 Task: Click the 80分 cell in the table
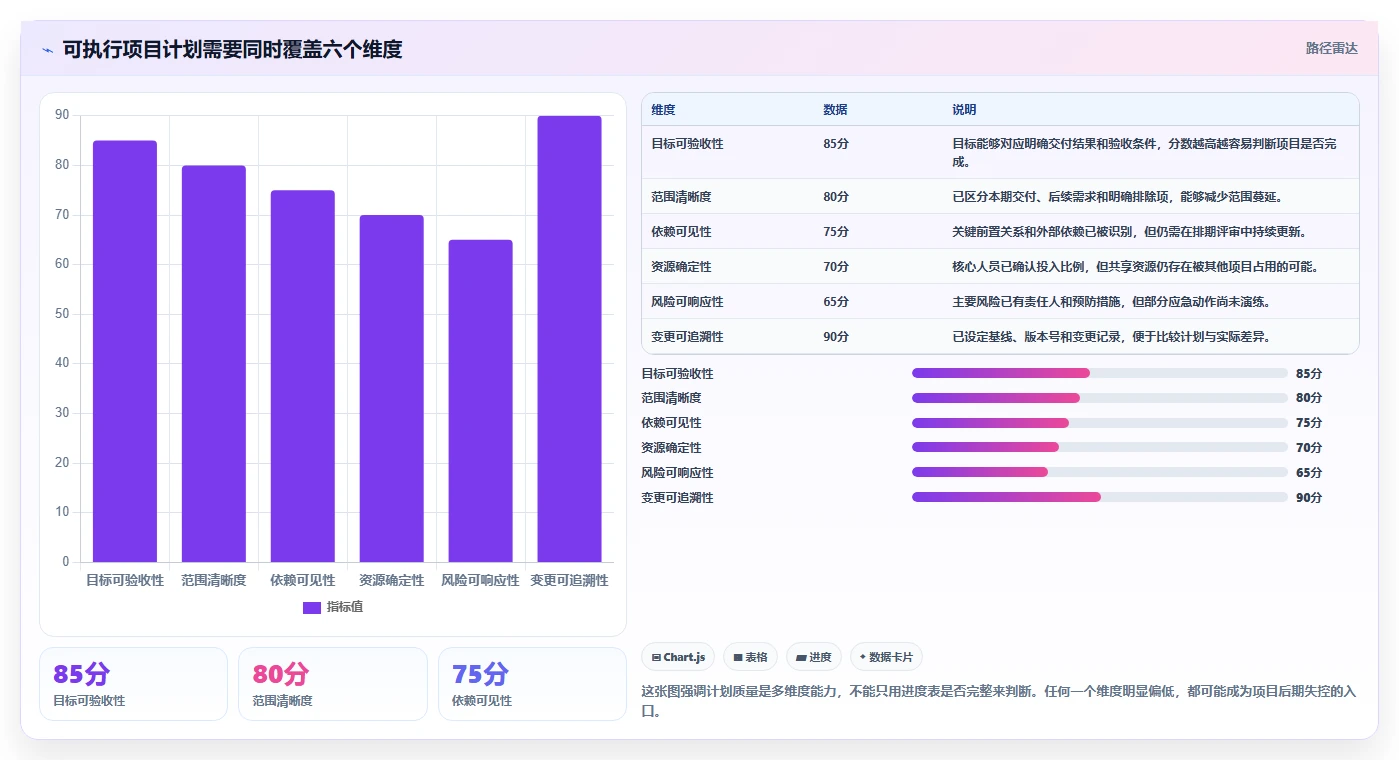(836, 197)
